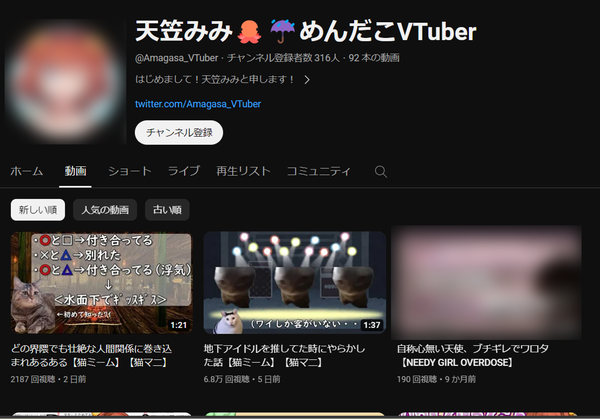Click the channel name 天笠みみ めんだこVTuber

pyautogui.click(x=305, y=31)
